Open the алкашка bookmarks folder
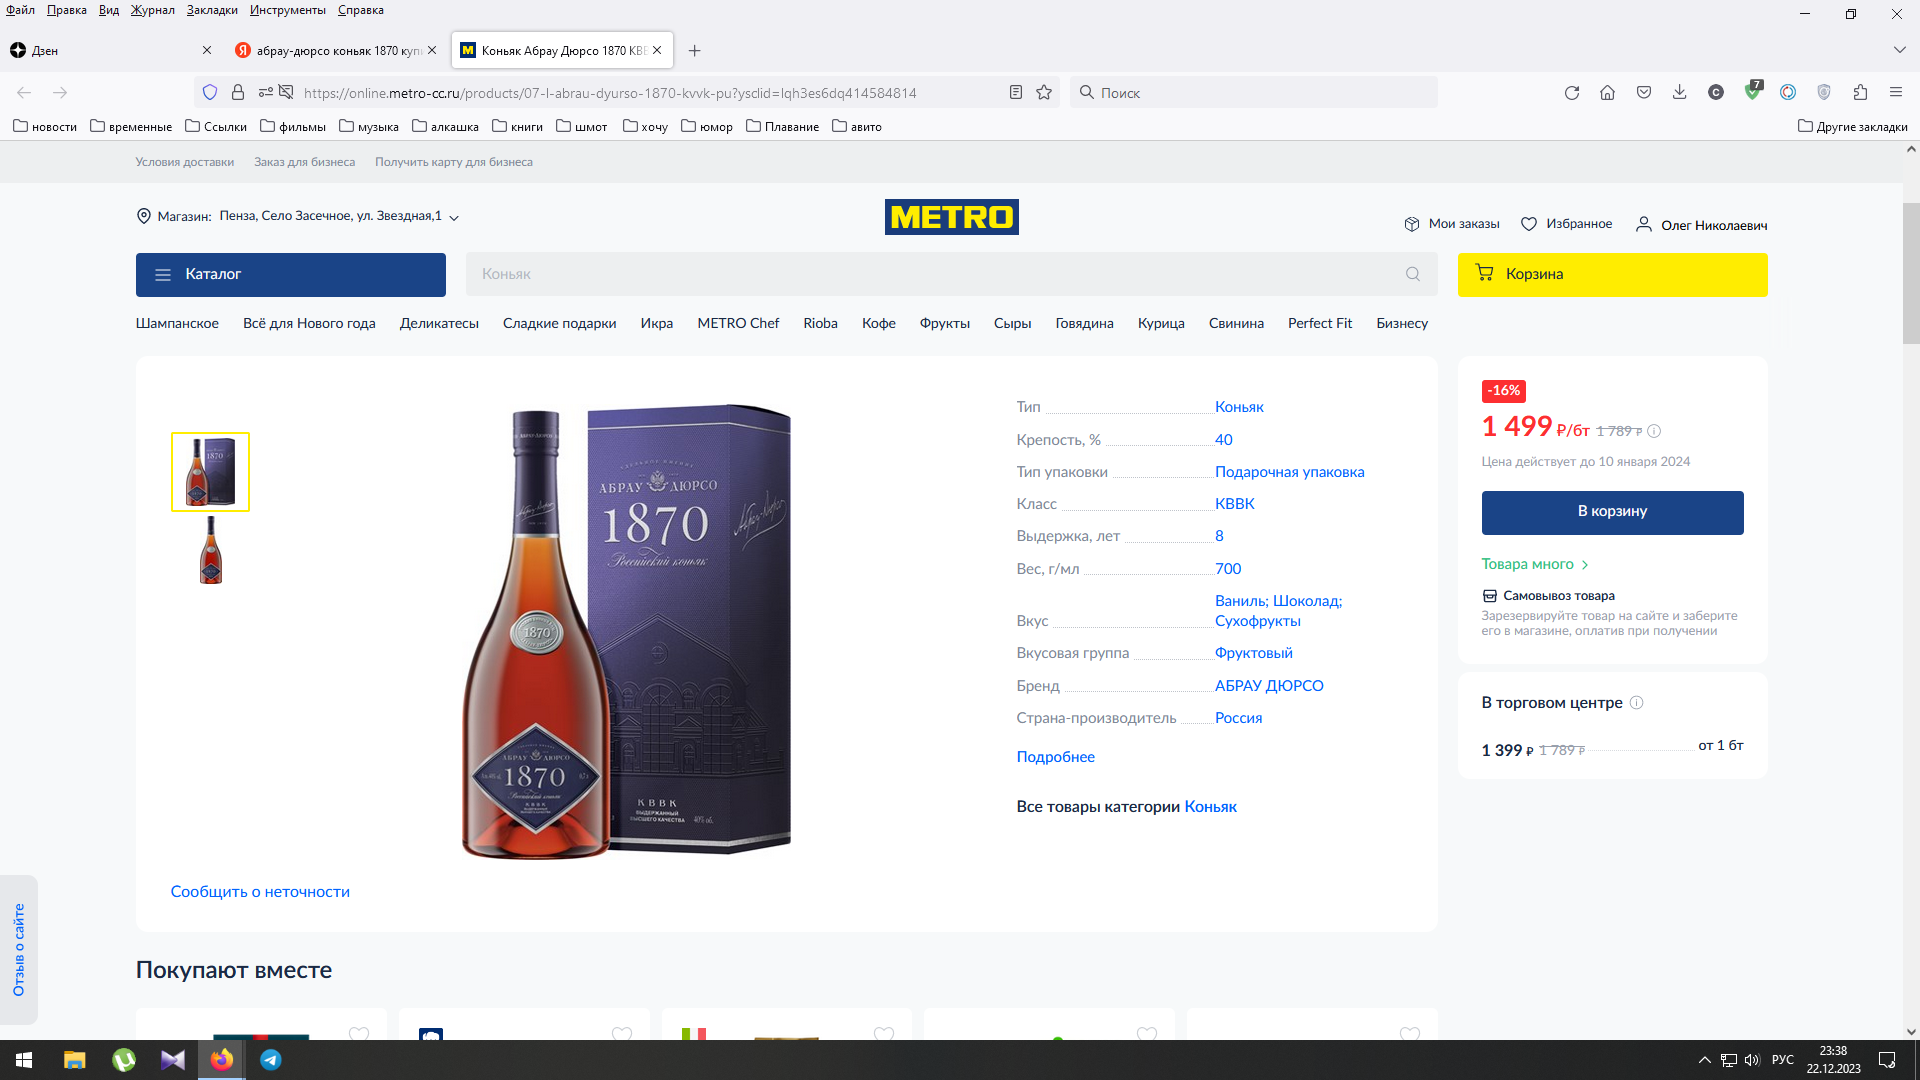The height and width of the screenshot is (1080, 1920). click(445, 126)
